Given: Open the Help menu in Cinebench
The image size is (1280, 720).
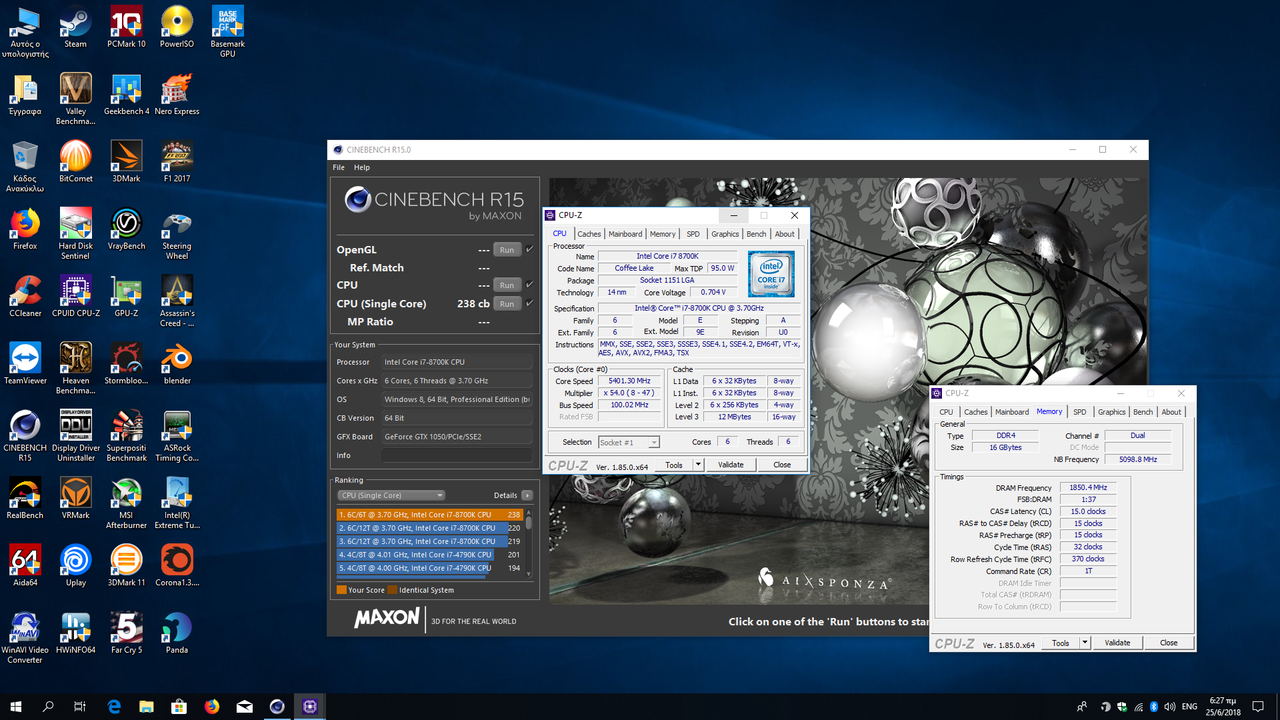Looking at the screenshot, I should click(x=362, y=167).
